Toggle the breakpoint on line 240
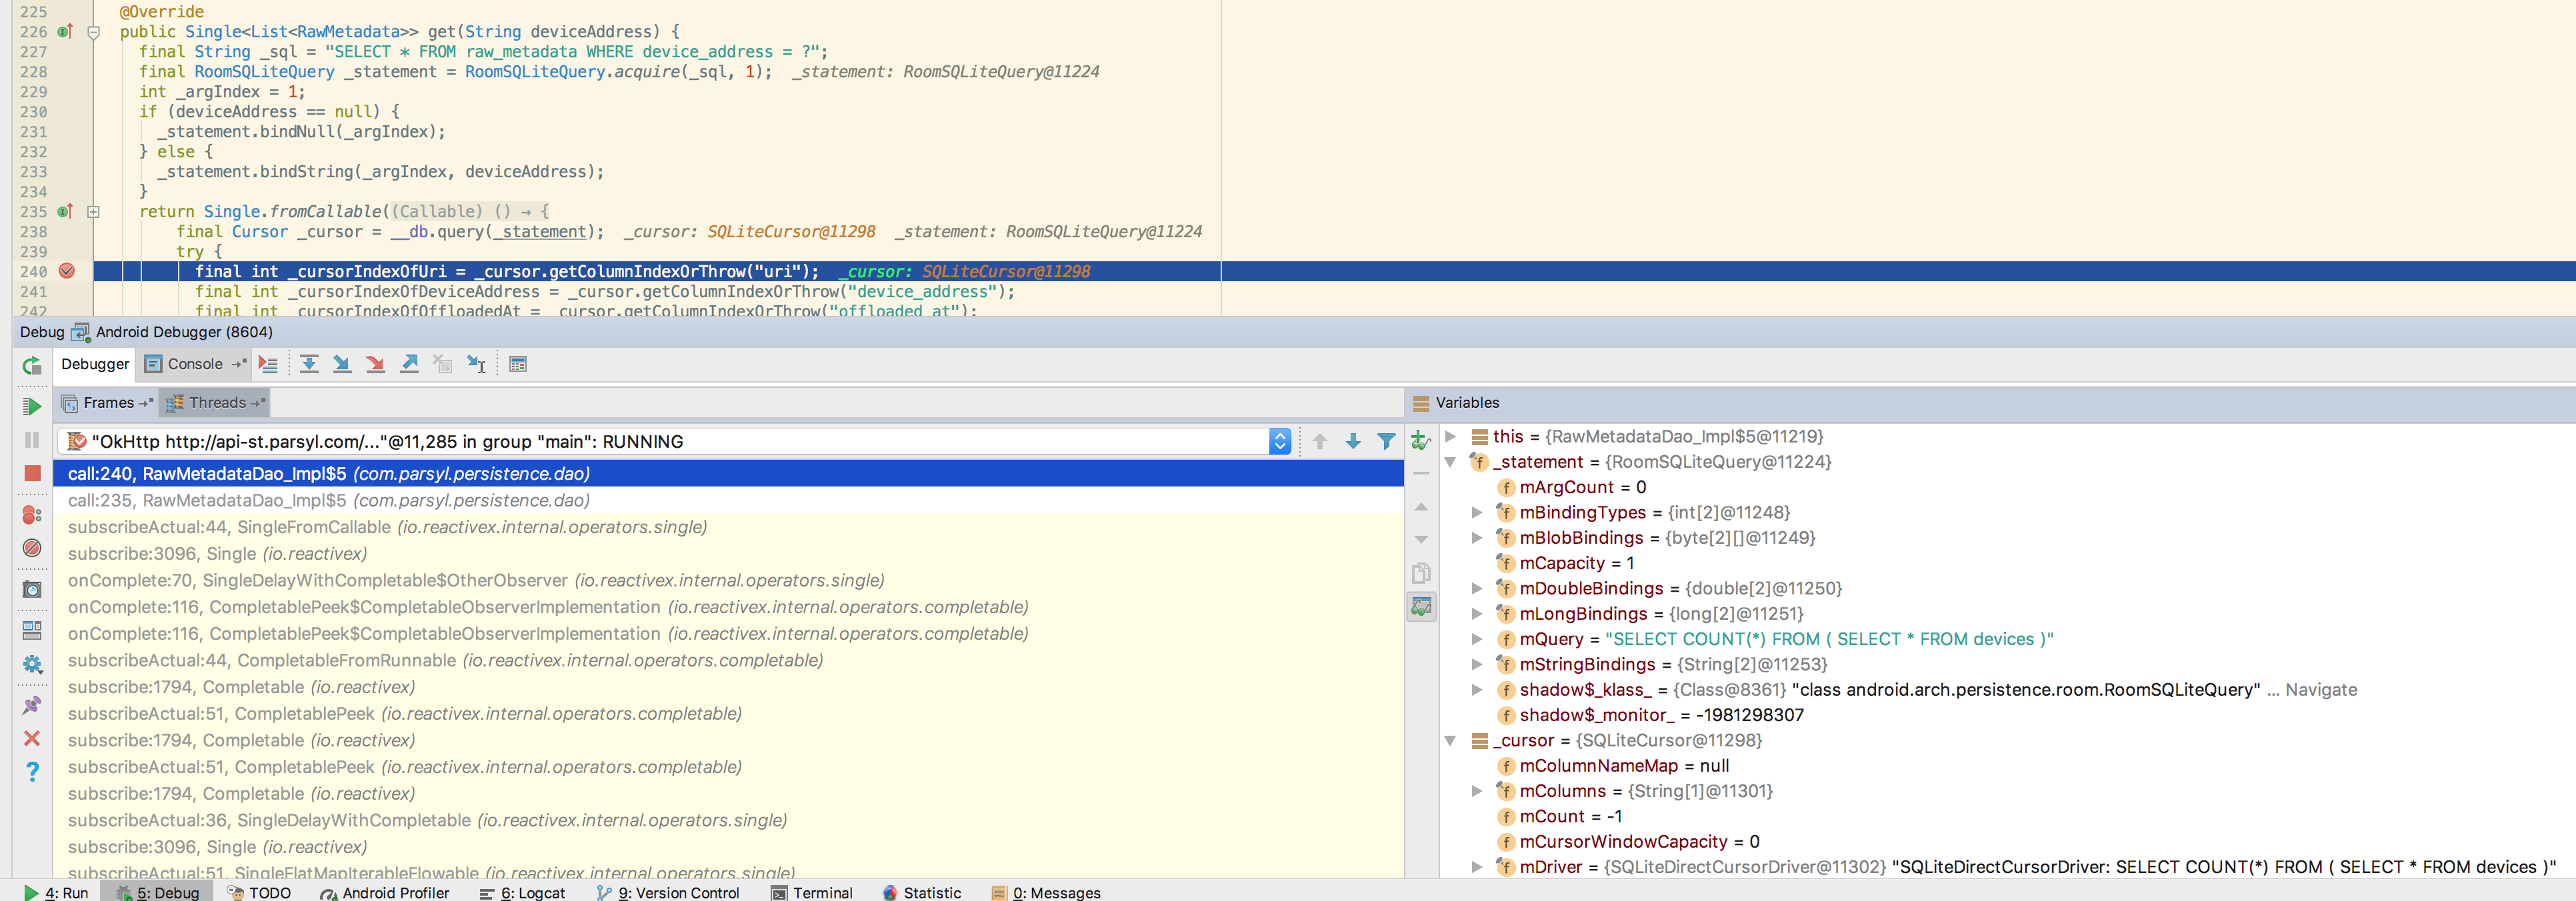Image resolution: width=2576 pixels, height=901 pixels. point(67,271)
